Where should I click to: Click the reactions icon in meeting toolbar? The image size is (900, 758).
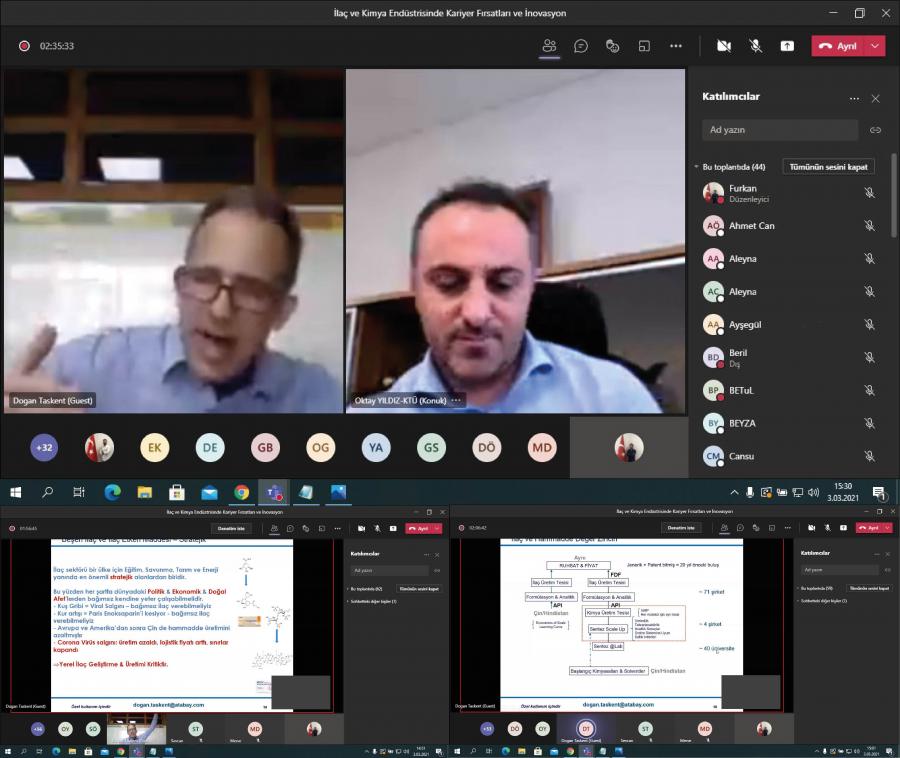(612, 46)
